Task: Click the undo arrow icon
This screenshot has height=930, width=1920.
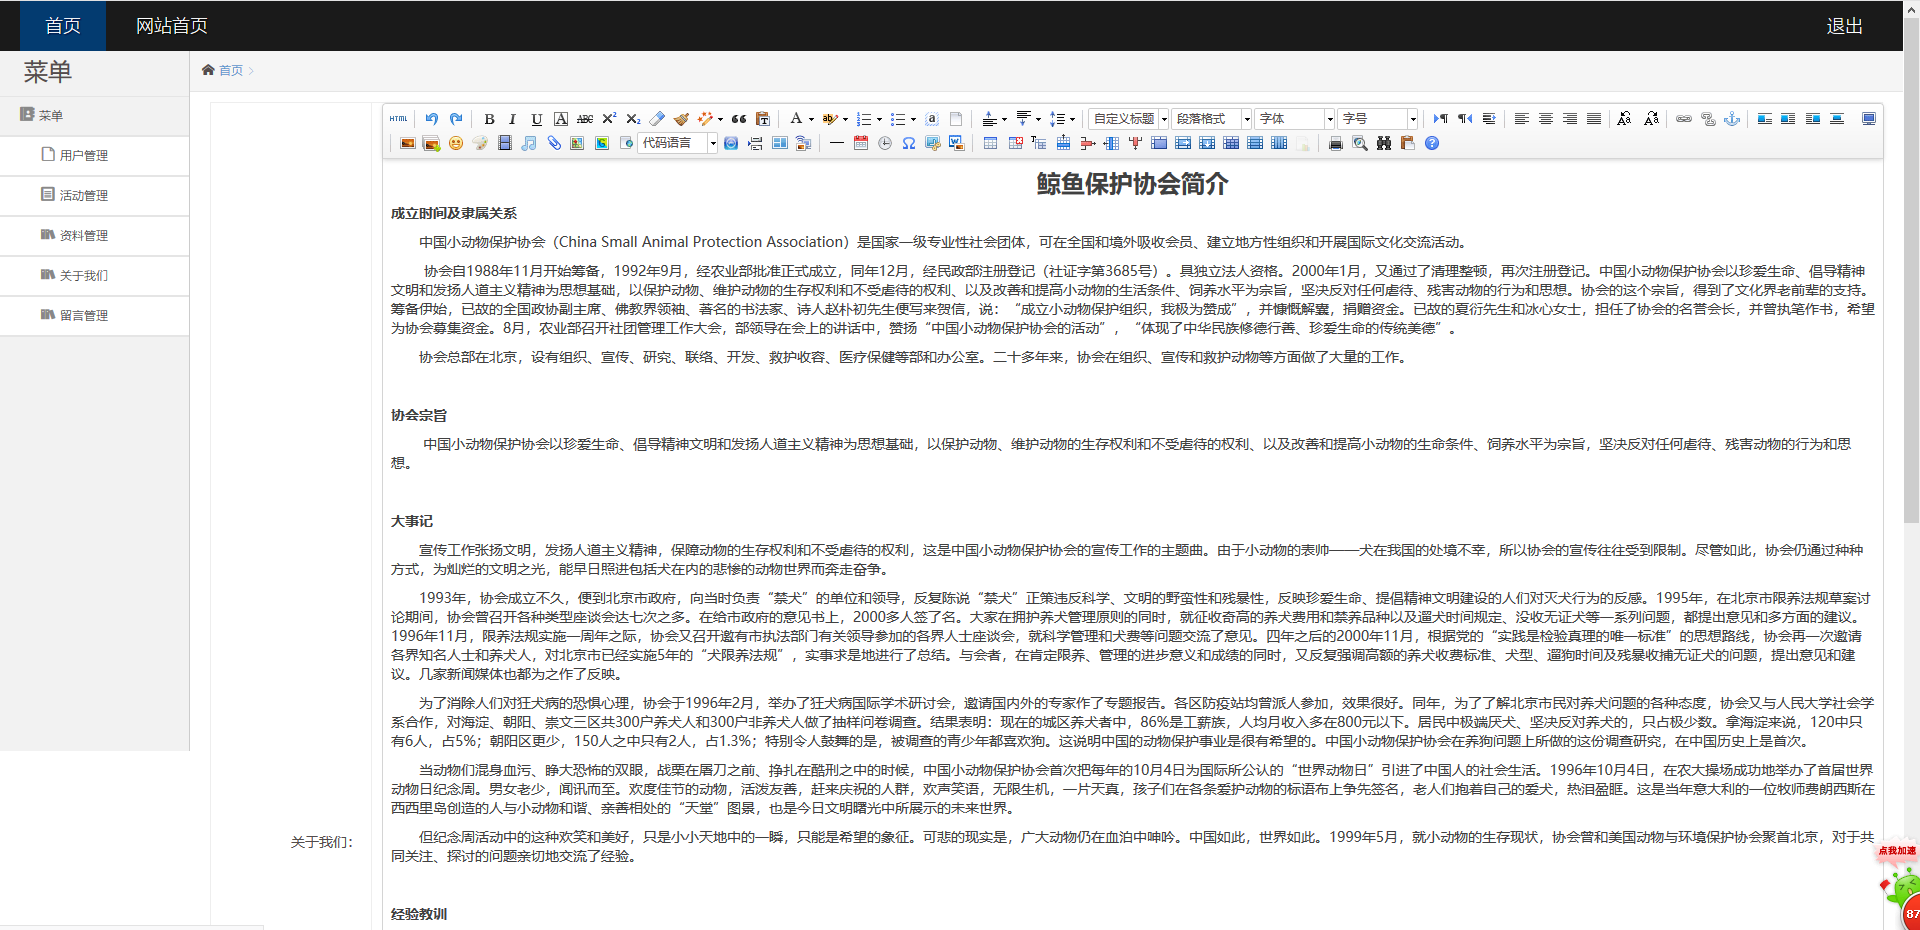Action: [431, 119]
